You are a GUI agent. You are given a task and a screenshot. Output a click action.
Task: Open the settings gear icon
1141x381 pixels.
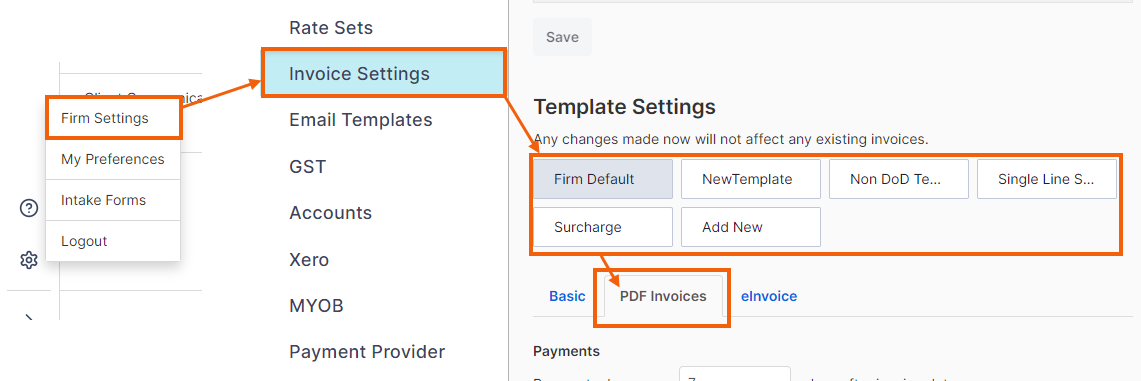[28, 260]
